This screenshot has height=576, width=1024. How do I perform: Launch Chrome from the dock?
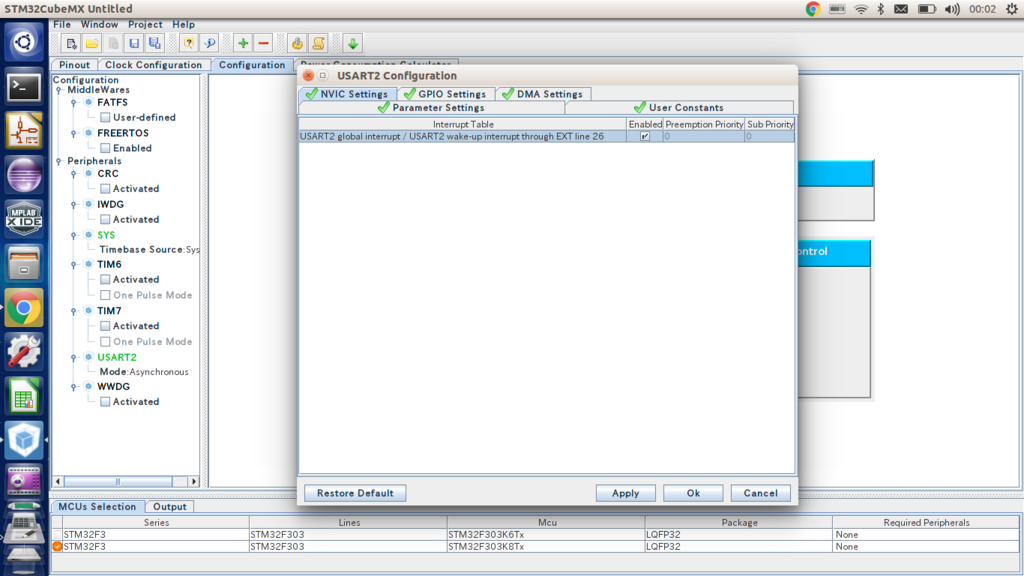point(24,308)
